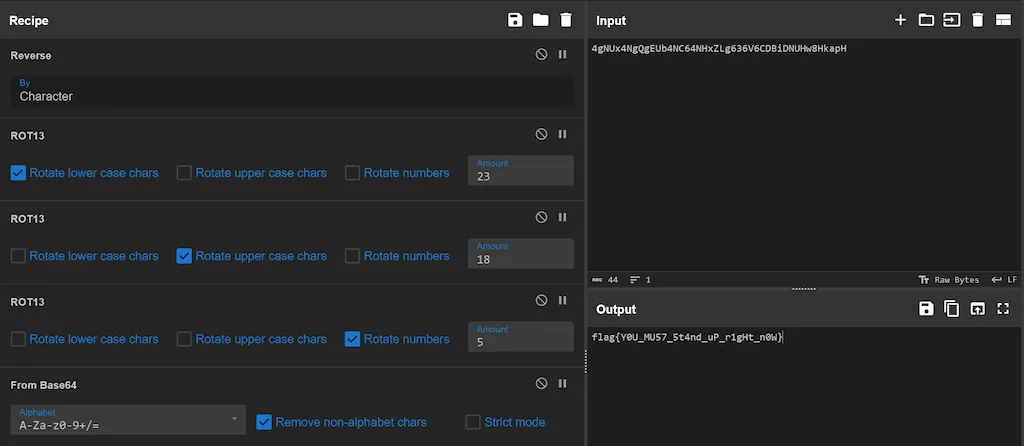Copy output to clipboard

pyautogui.click(x=952, y=309)
